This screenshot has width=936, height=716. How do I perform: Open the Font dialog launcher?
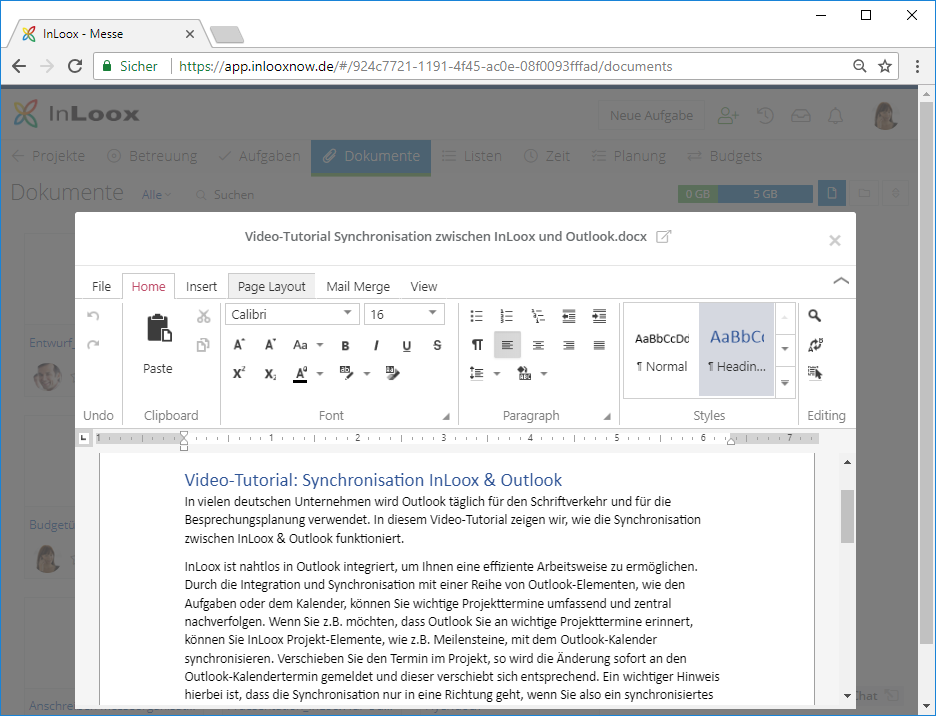(x=445, y=416)
